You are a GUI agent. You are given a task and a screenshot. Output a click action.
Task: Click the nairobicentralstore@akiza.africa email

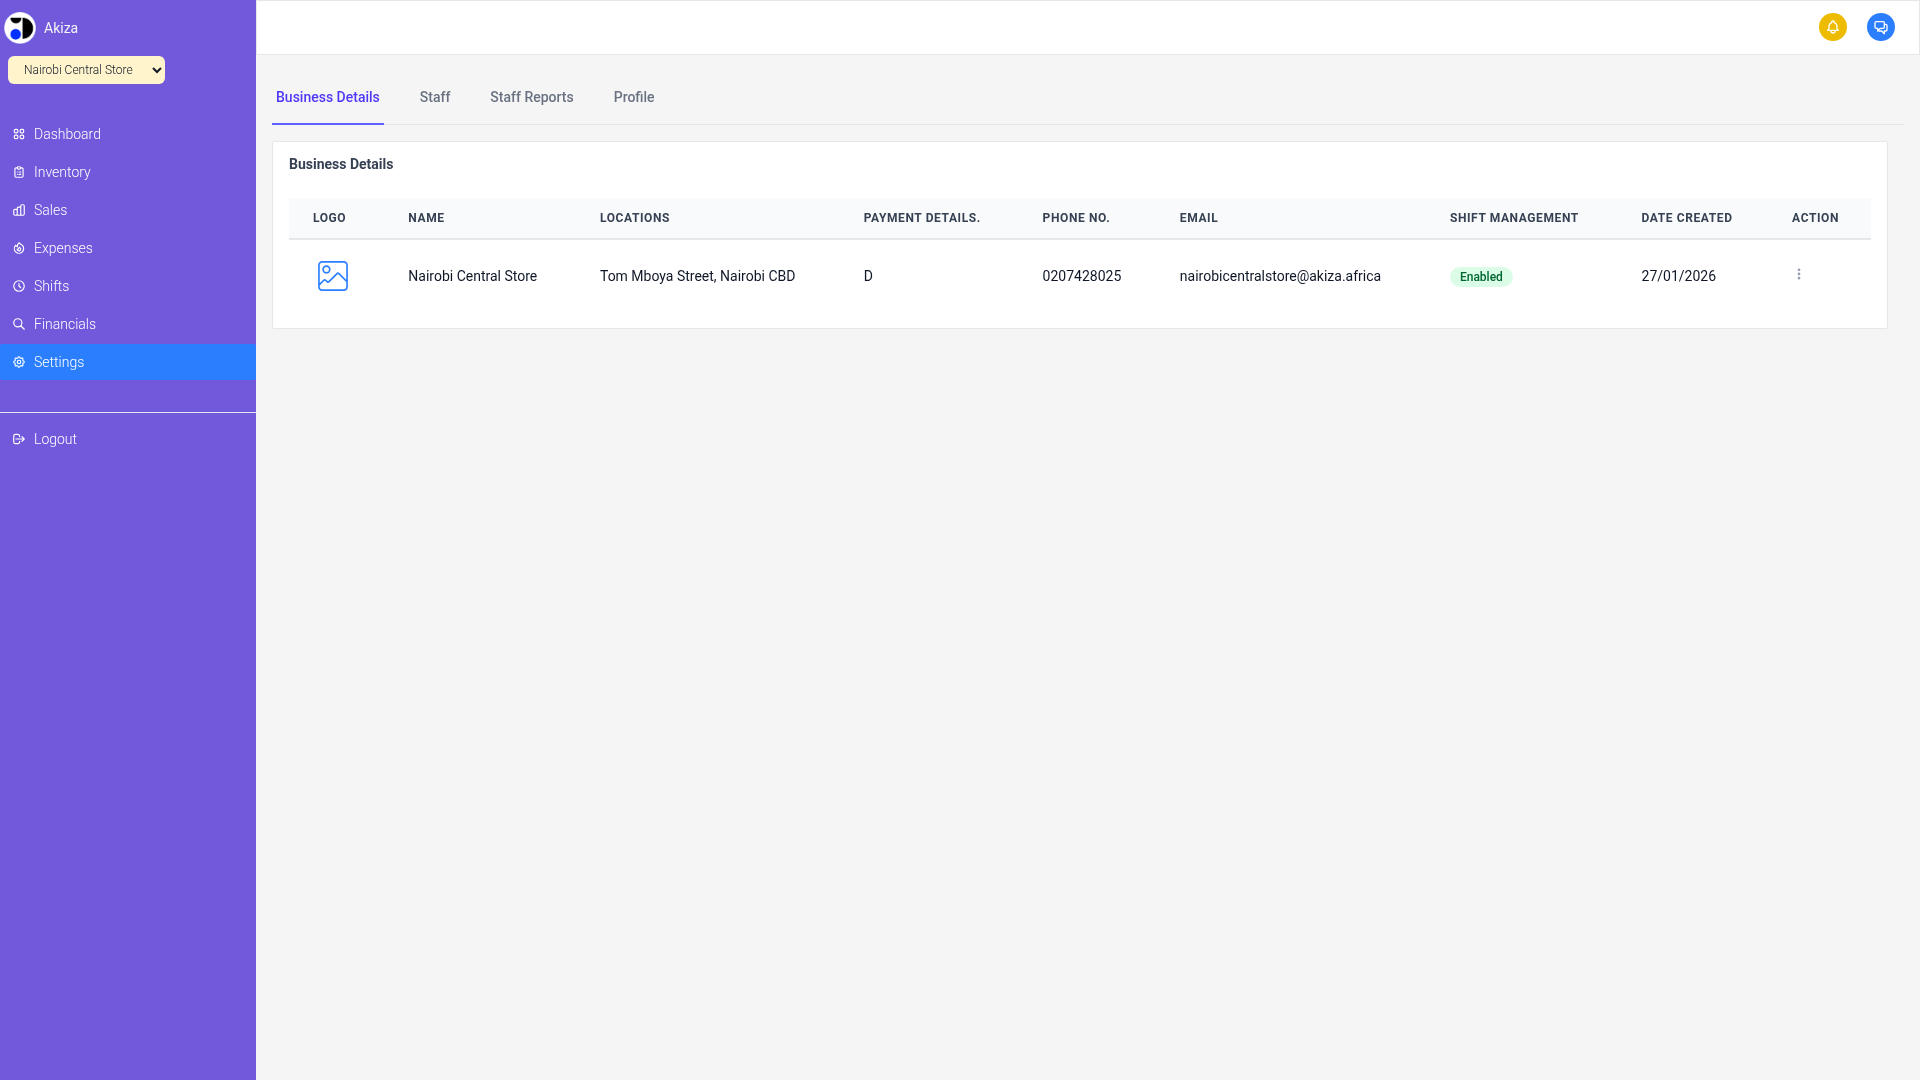coord(1279,276)
